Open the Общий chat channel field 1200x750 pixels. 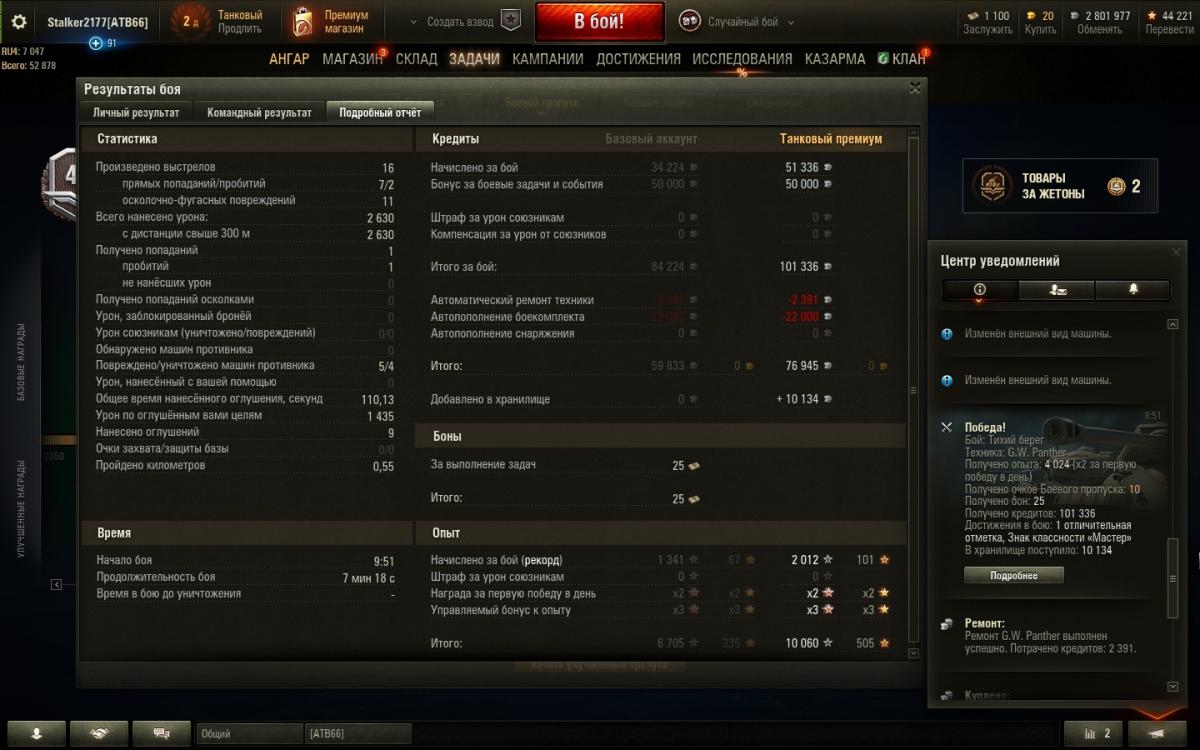(x=249, y=734)
